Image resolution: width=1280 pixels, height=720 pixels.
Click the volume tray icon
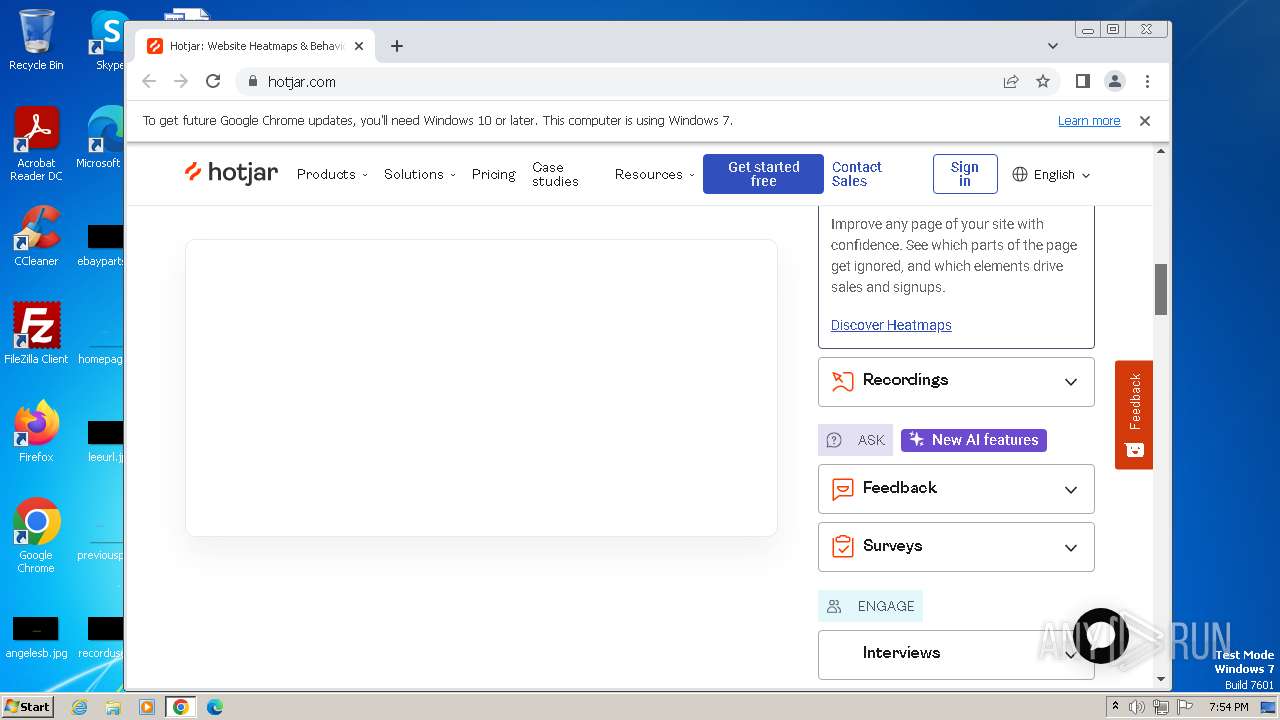[1137, 707]
